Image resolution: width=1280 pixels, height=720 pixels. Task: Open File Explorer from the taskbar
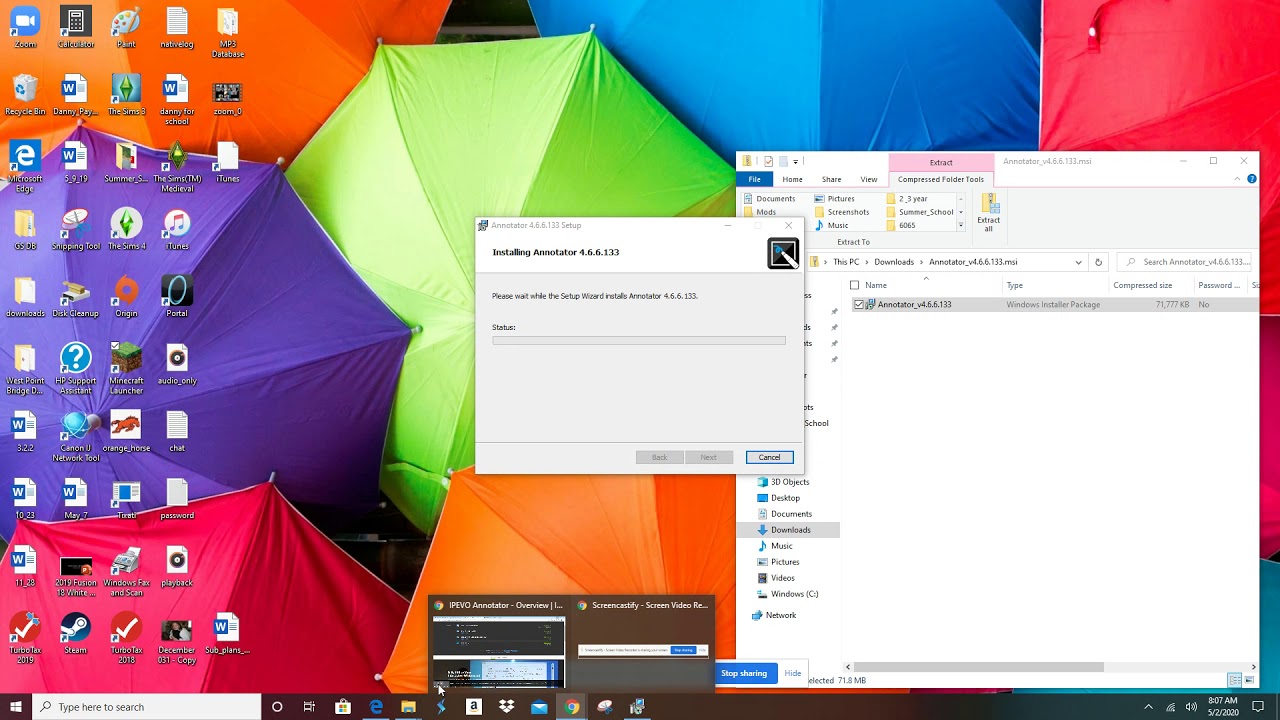tap(408, 707)
